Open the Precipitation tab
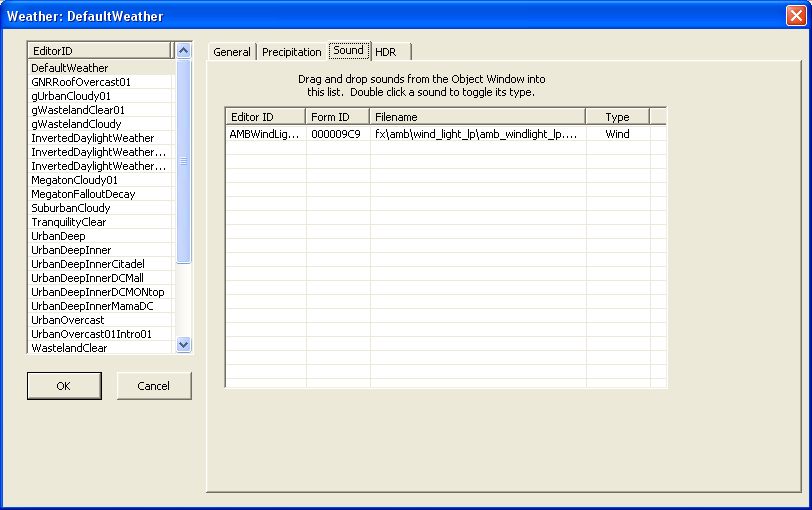The height and width of the screenshot is (510, 812). pos(292,52)
